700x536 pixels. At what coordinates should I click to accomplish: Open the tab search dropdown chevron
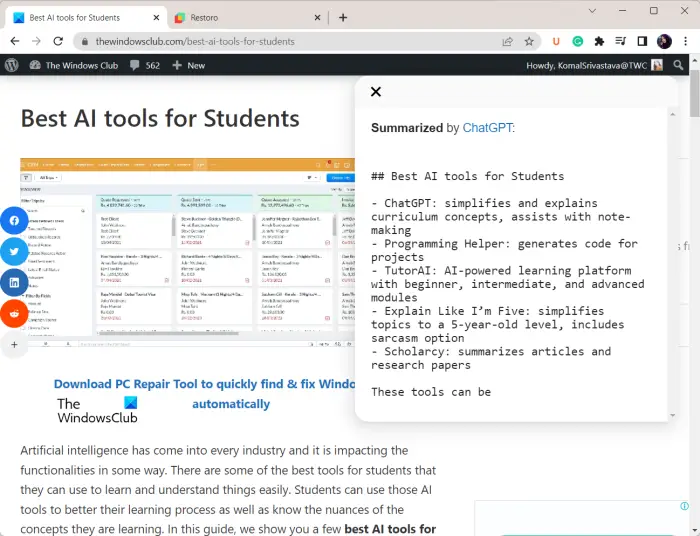pos(592,11)
